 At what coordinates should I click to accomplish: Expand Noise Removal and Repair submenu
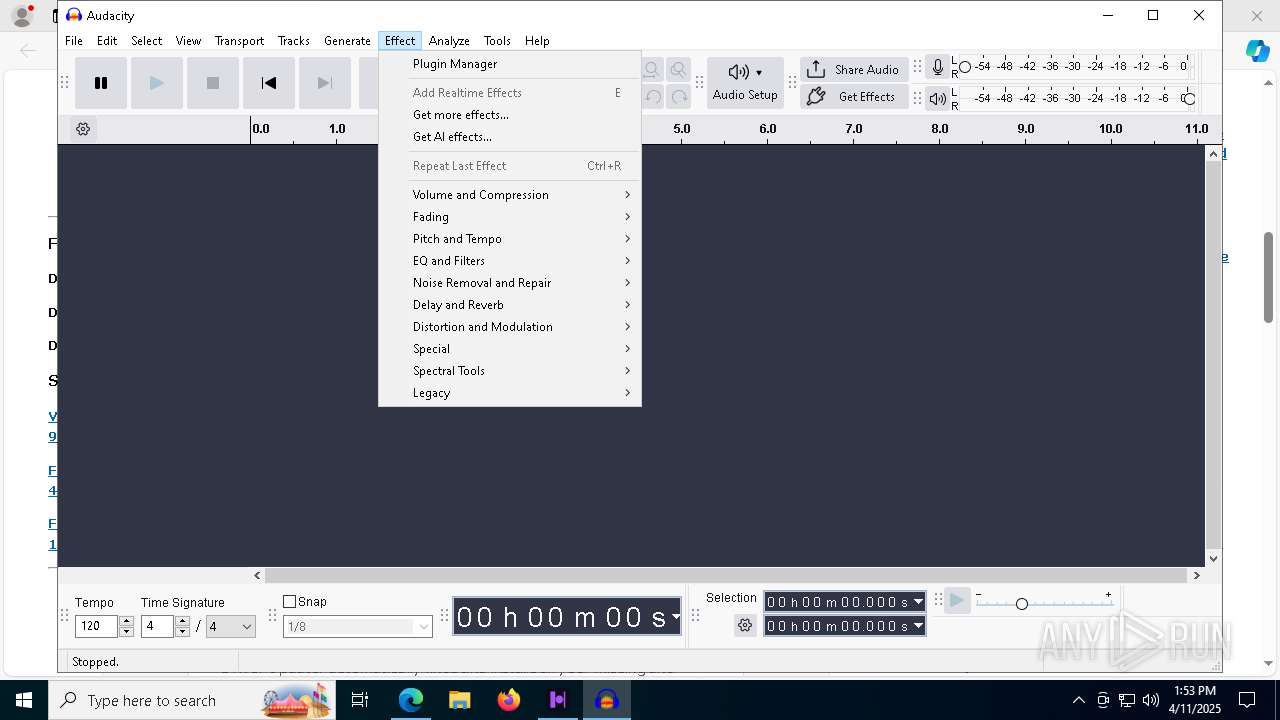[x=510, y=283]
